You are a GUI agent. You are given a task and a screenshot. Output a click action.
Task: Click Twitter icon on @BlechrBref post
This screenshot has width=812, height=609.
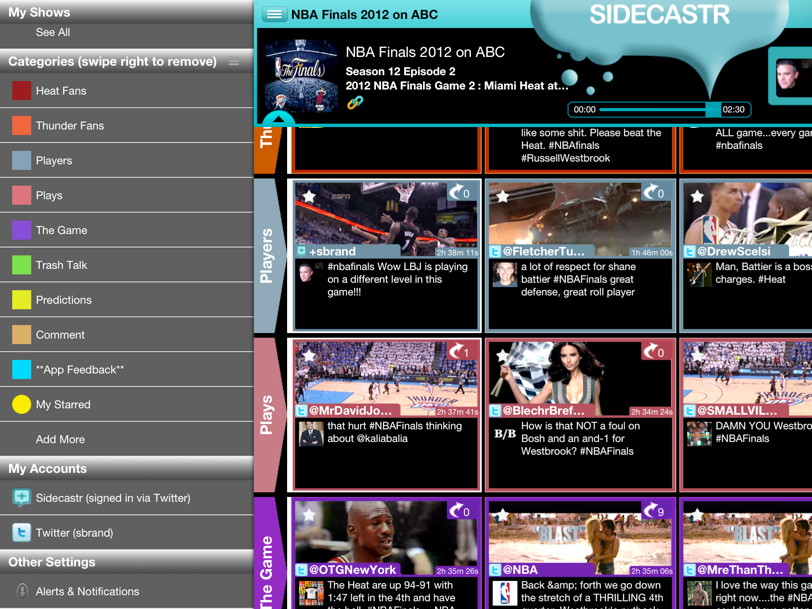(x=496, y=411)
